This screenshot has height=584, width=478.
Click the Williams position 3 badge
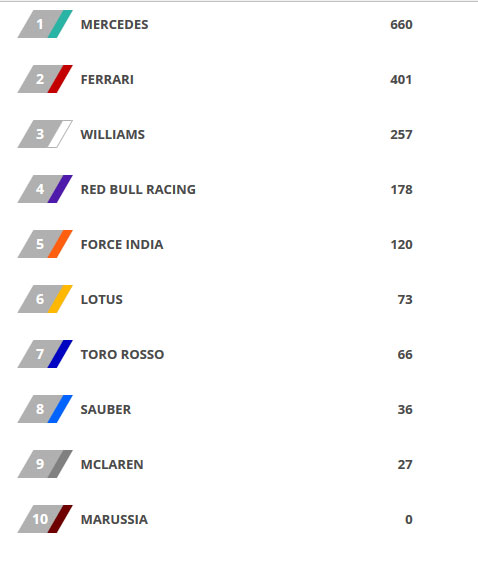(x=45, y=134)
